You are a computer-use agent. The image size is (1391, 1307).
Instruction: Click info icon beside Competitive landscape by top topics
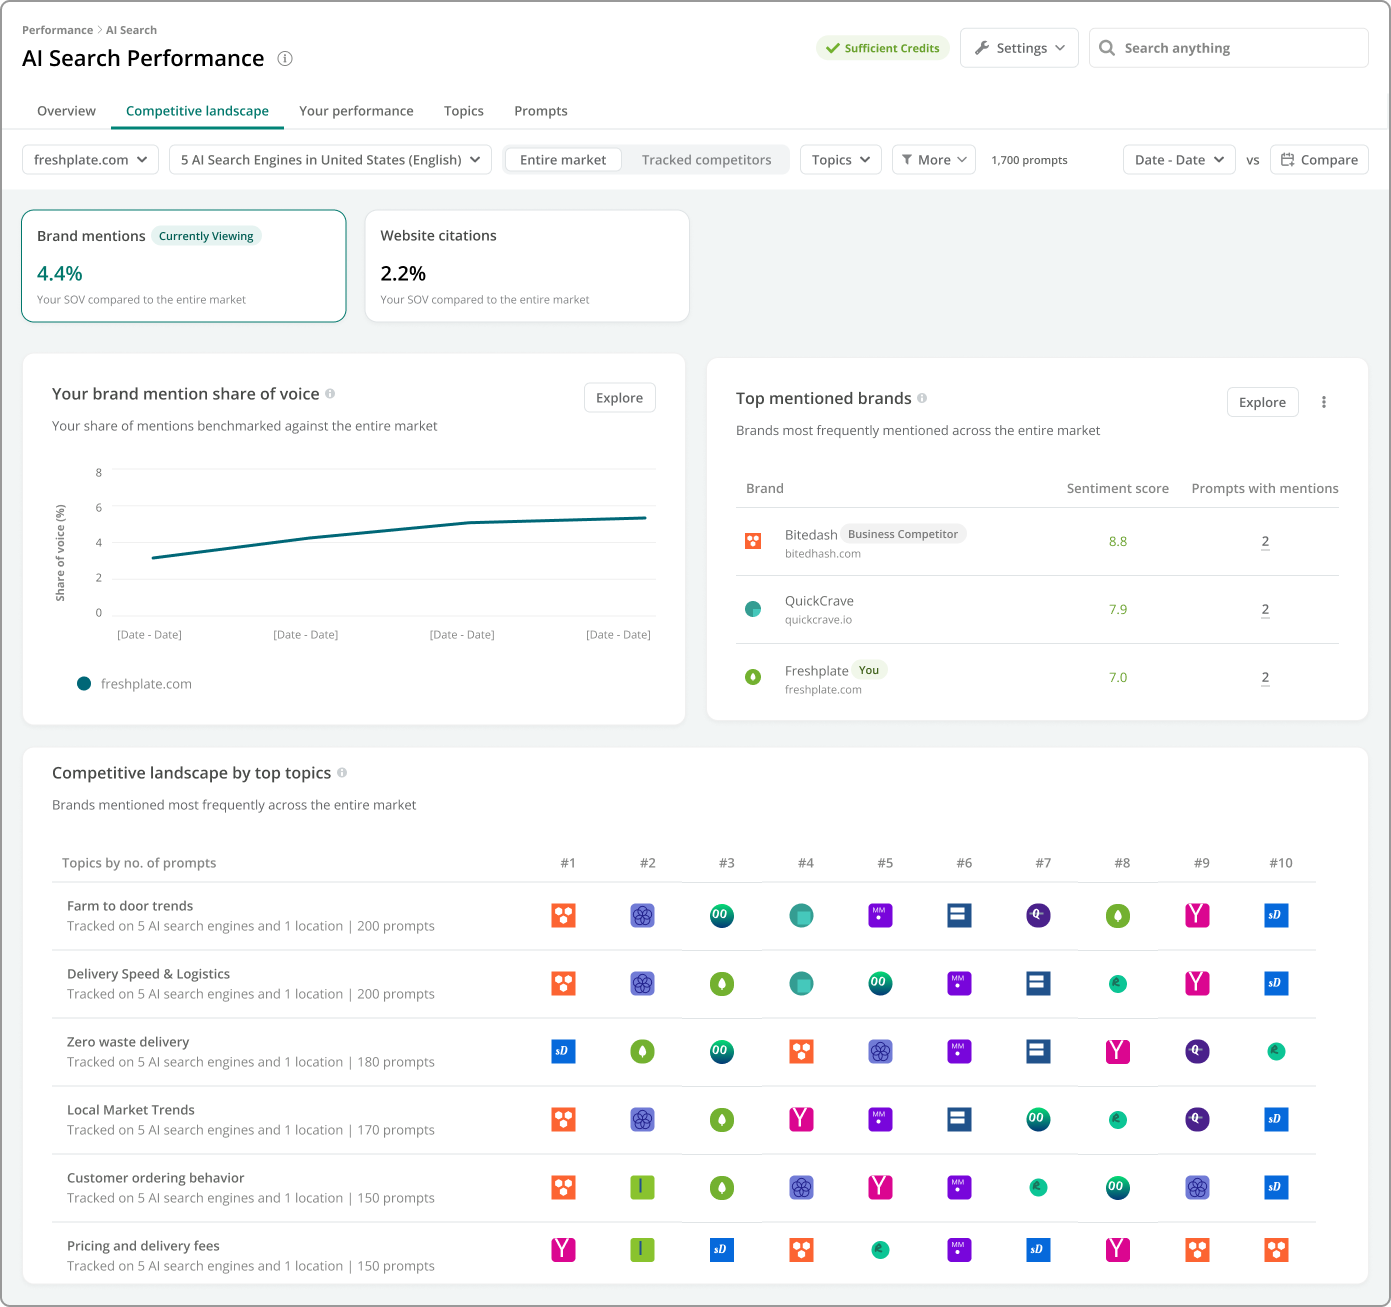342,773
